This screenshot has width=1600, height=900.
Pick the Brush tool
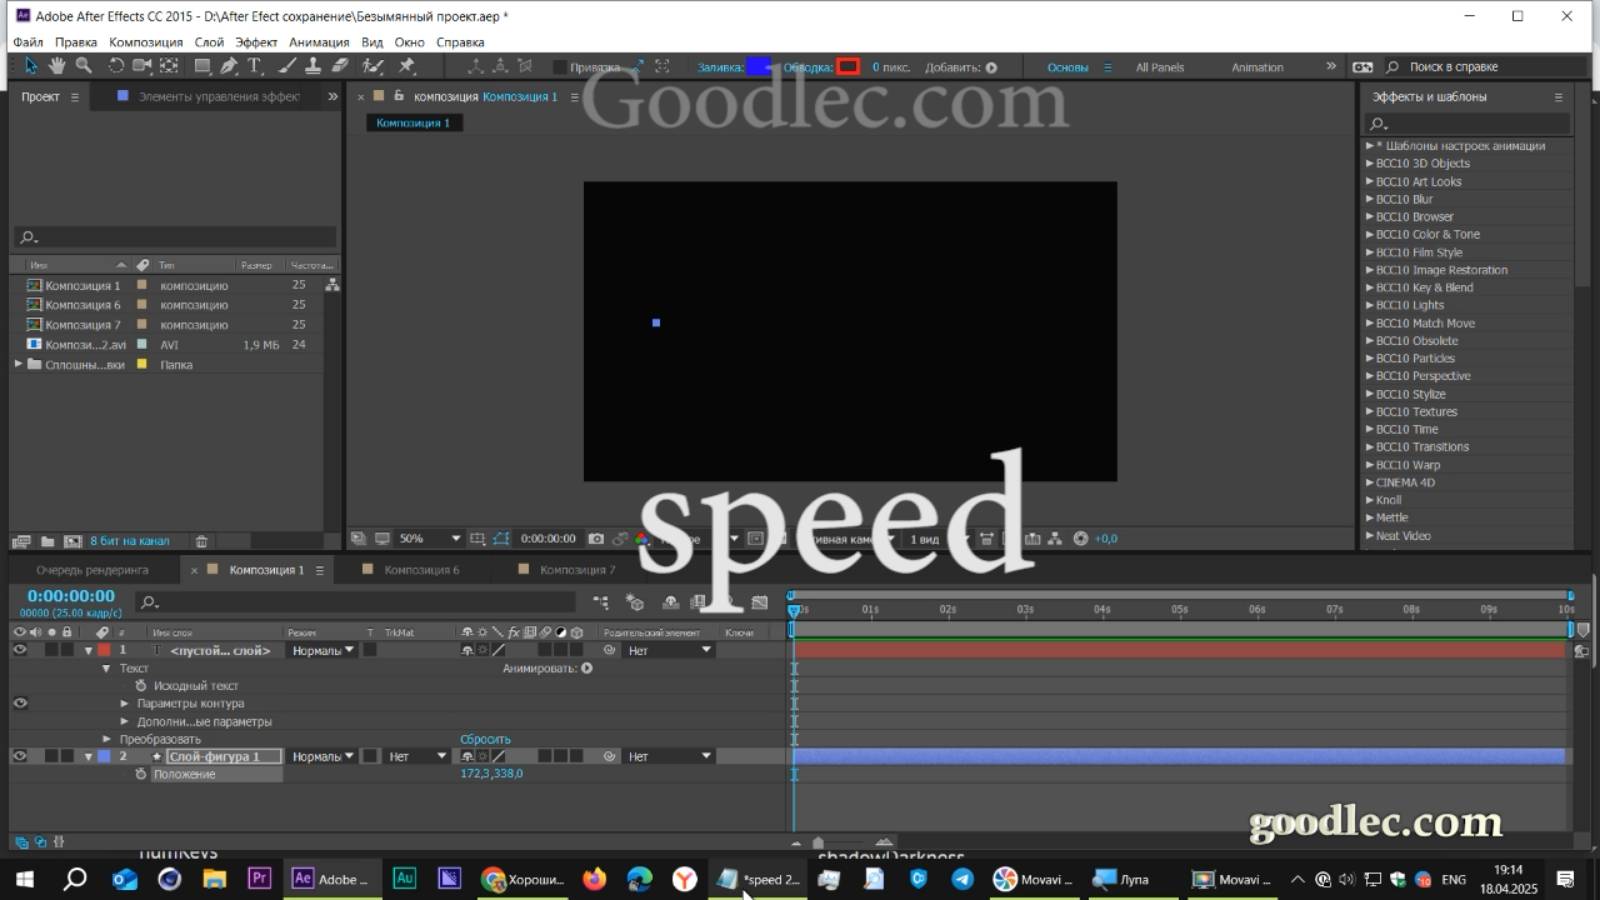click(285, 66)
